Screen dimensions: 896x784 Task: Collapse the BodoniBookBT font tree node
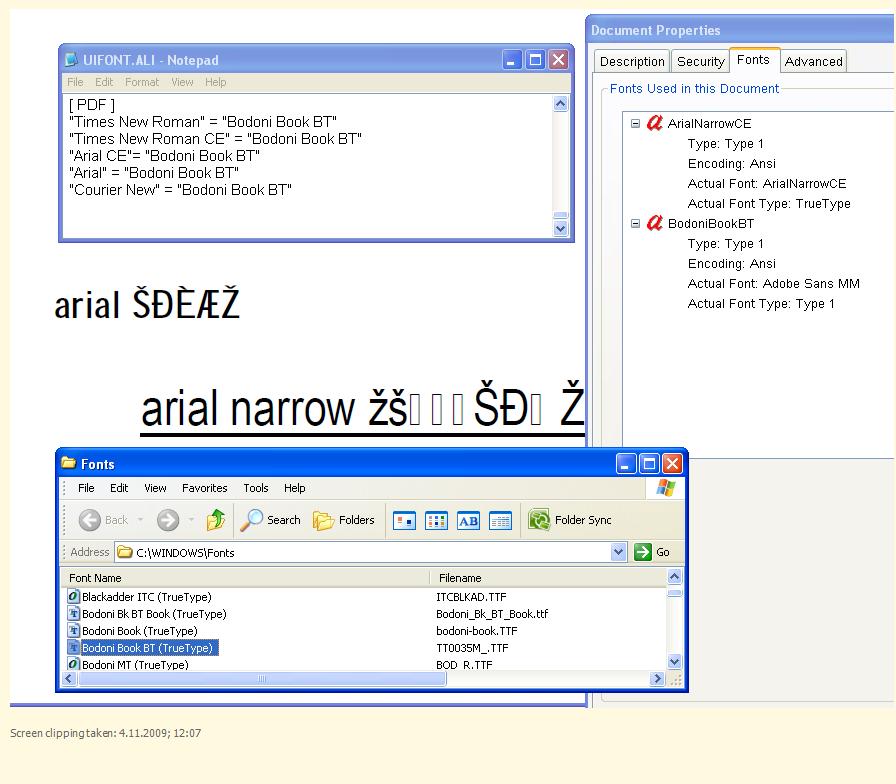(x=635, y=223)
